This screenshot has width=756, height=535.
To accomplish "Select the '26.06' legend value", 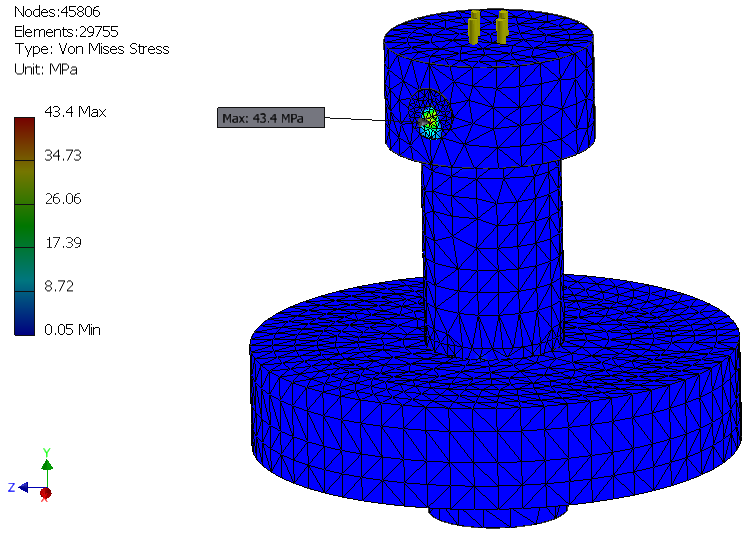I will [x=63, y=199].
